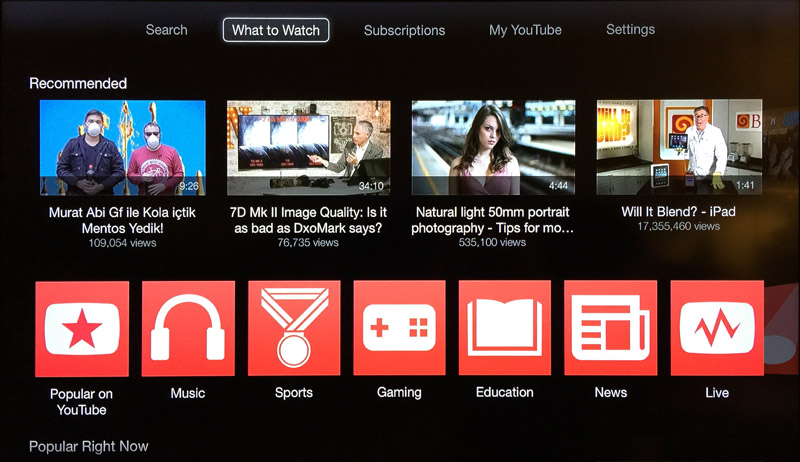800x462 pixels.
Task: Click the 'News' label under the newspaper
Action: click(x=611, y=392)
